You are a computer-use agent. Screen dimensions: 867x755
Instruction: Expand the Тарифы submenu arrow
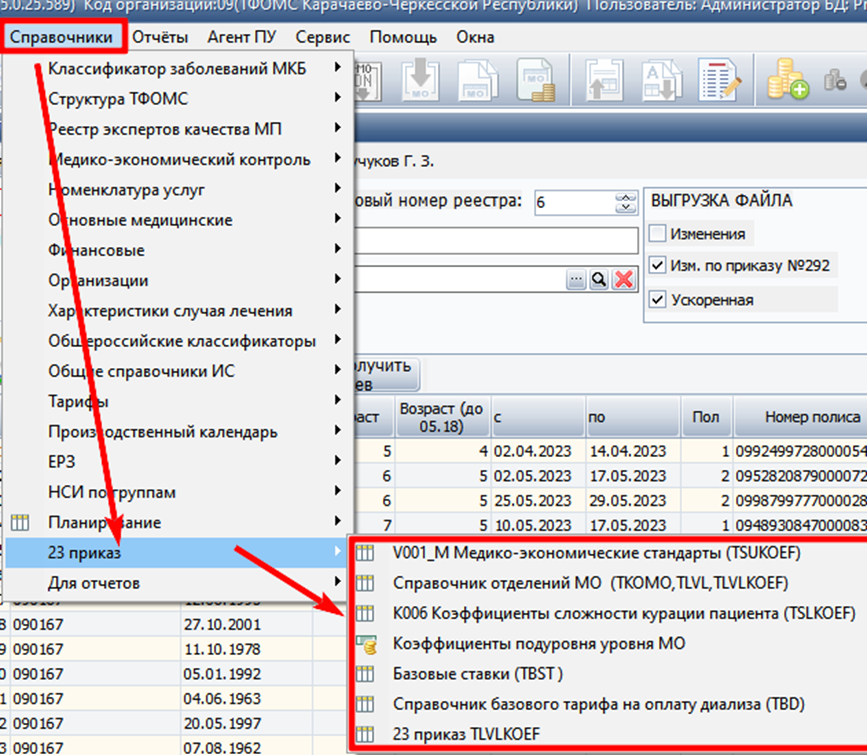pos(338,400)
